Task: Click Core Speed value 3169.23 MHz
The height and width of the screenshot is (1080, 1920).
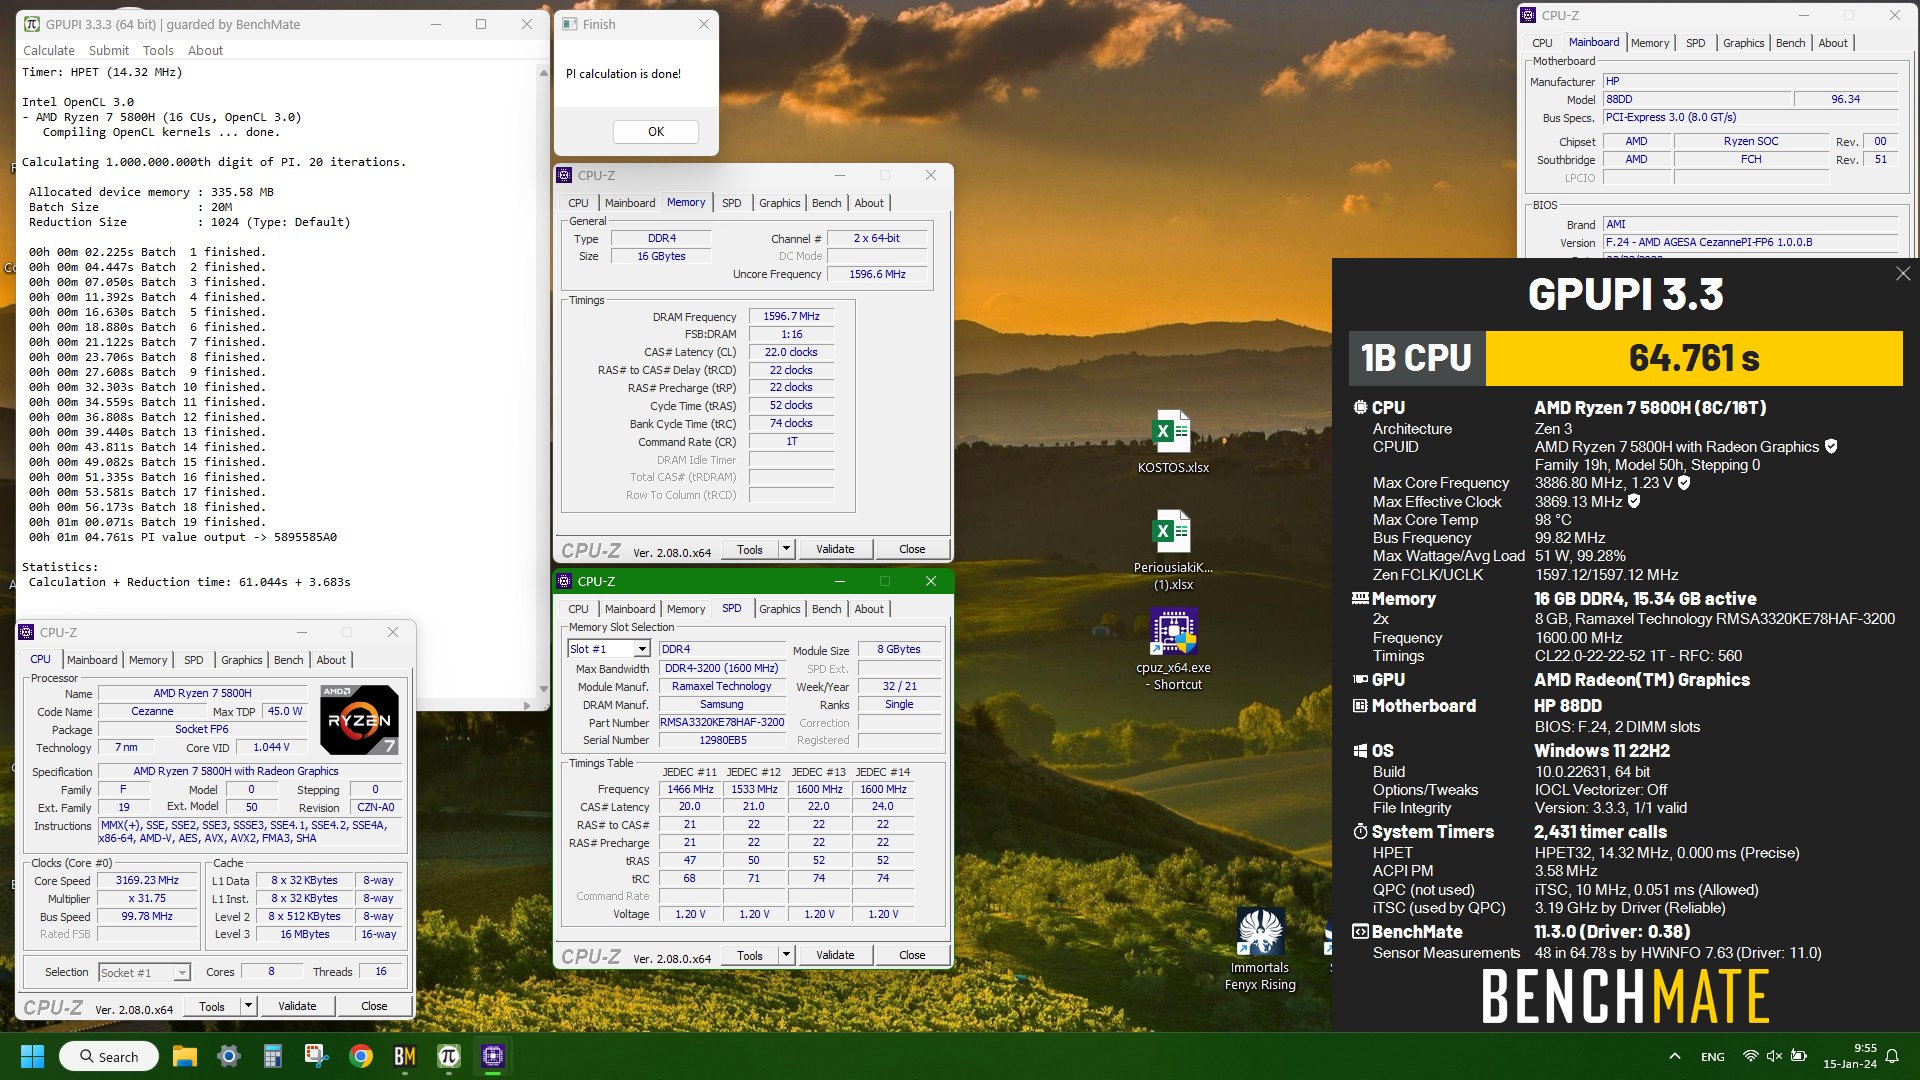Action: click(147, 881)
